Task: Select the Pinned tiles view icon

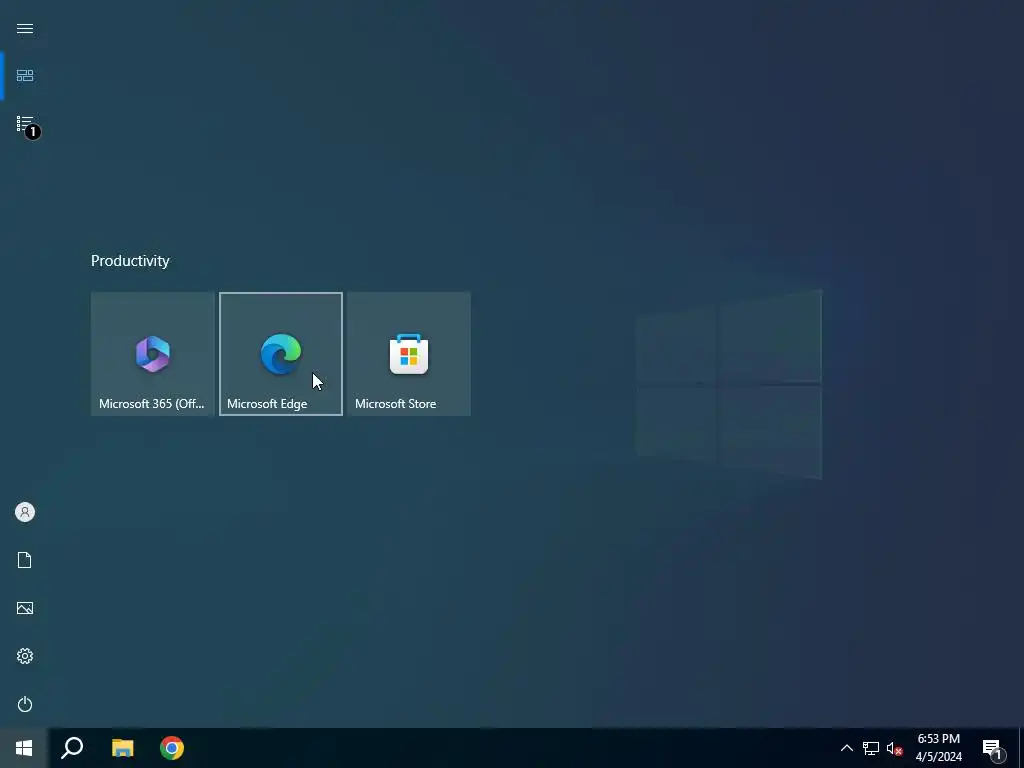Action: coord(25,76)
